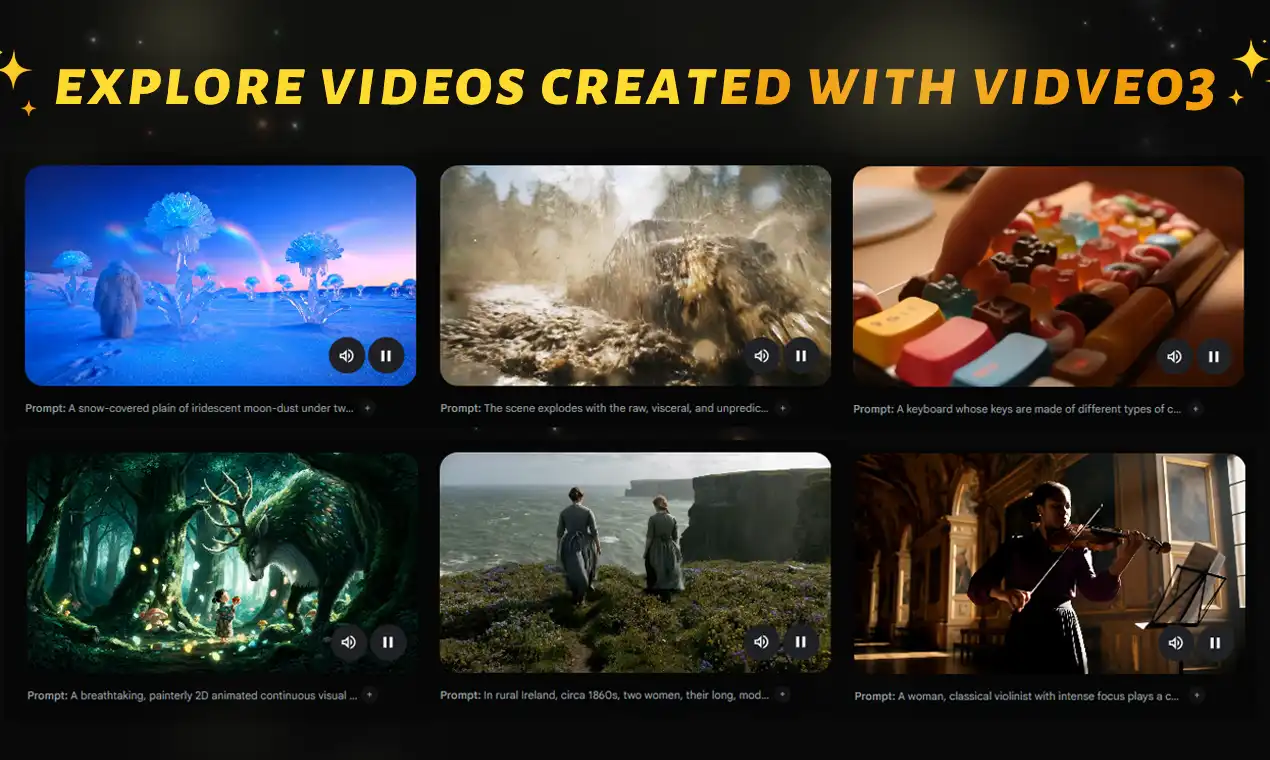
Task: Expand the rural Ireland prompt text
Action: (x=782, y=695)
